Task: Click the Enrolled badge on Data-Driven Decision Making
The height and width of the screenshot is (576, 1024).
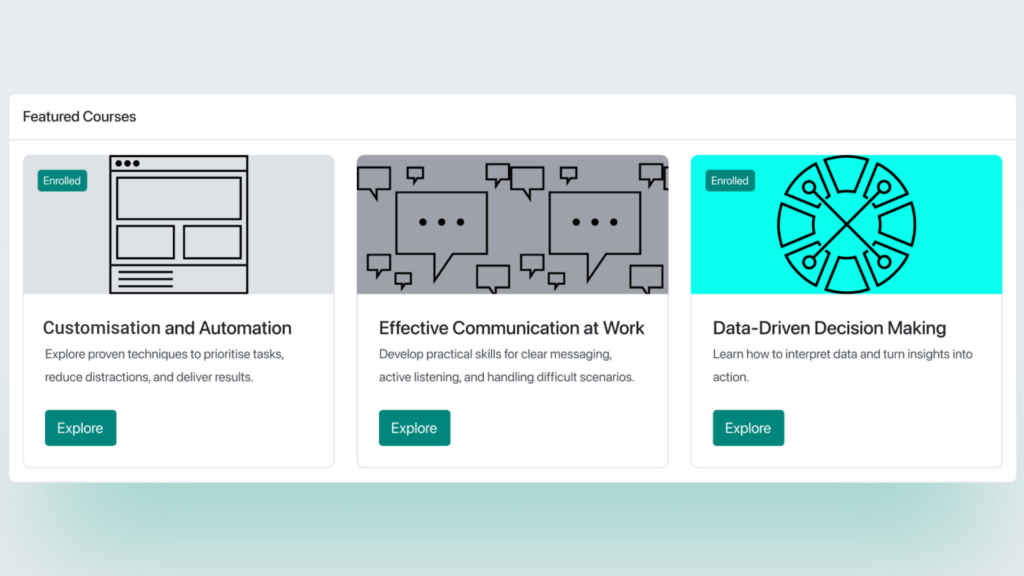Action: [729, 181]
